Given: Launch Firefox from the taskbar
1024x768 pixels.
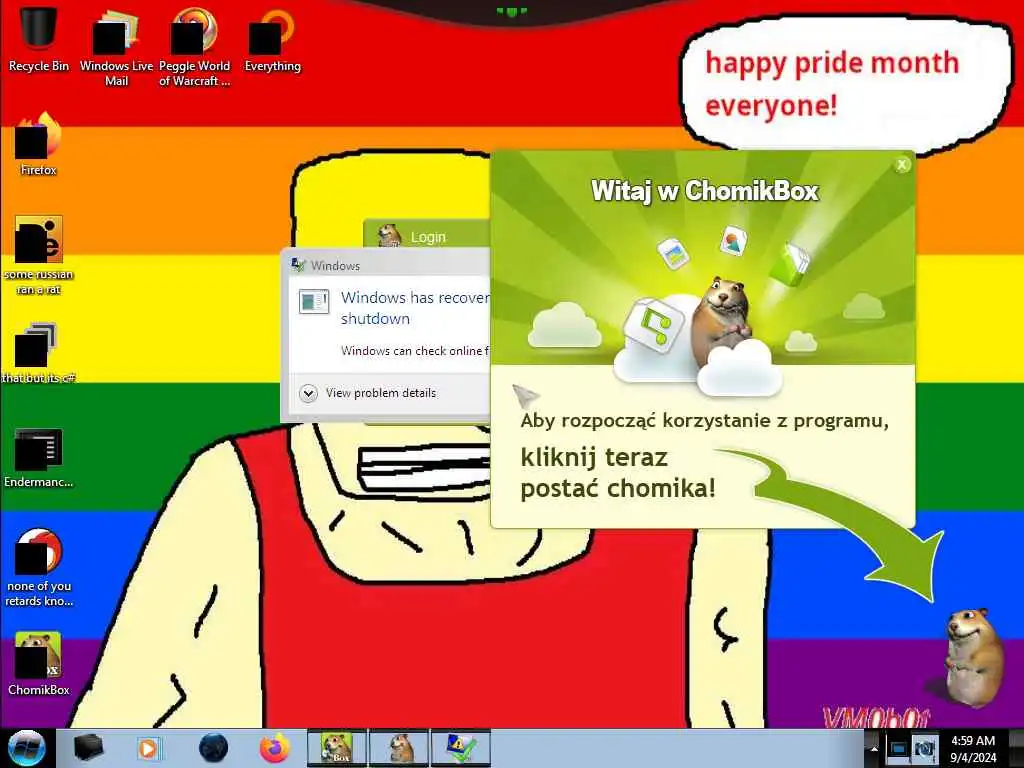Looking at the screenshot, I should coord(274,748).
